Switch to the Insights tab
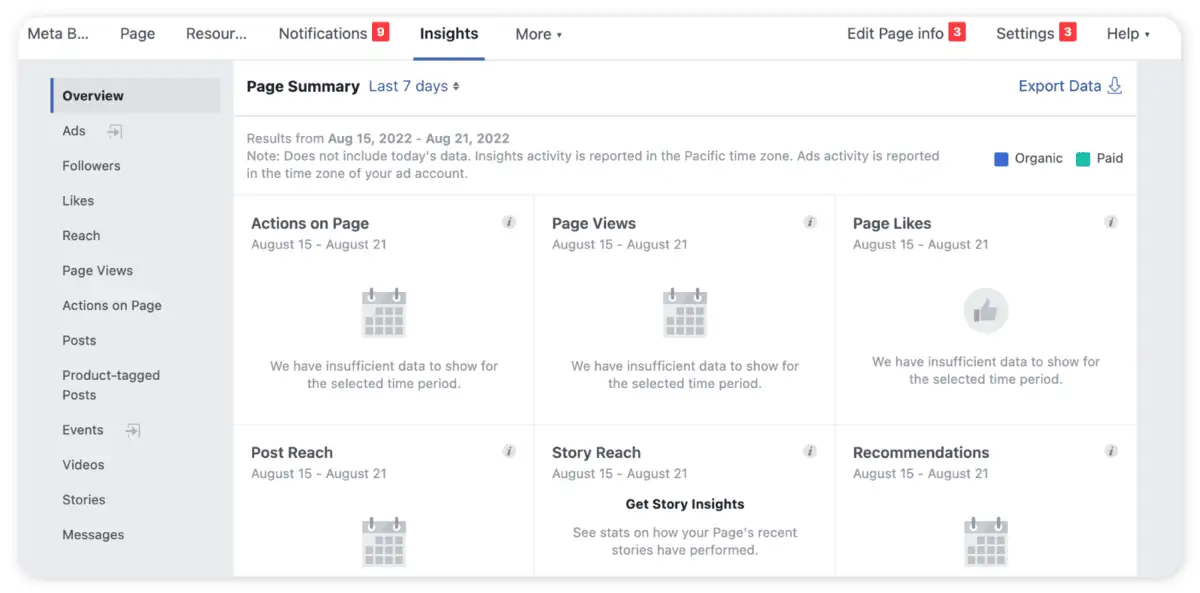The width and height of the screenshot is (1200, 593). tap(448, 33)
